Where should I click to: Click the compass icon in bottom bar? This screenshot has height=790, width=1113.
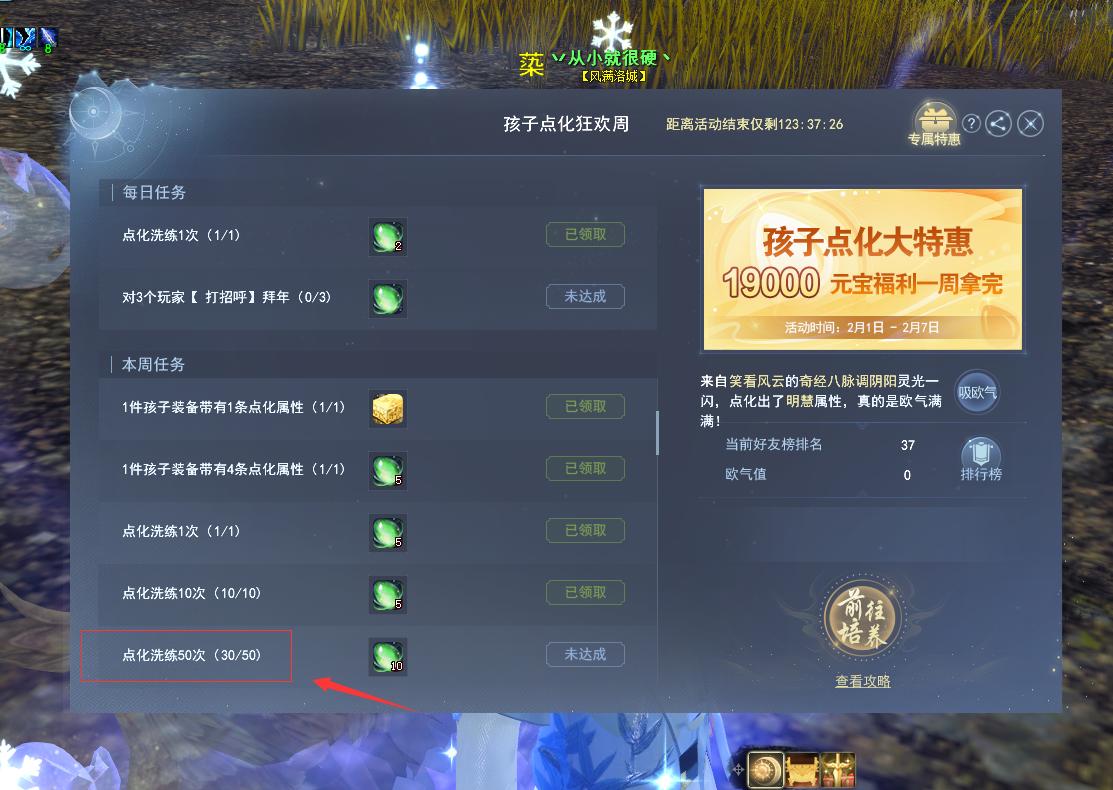pyautogui.click(x=766, y=770)
